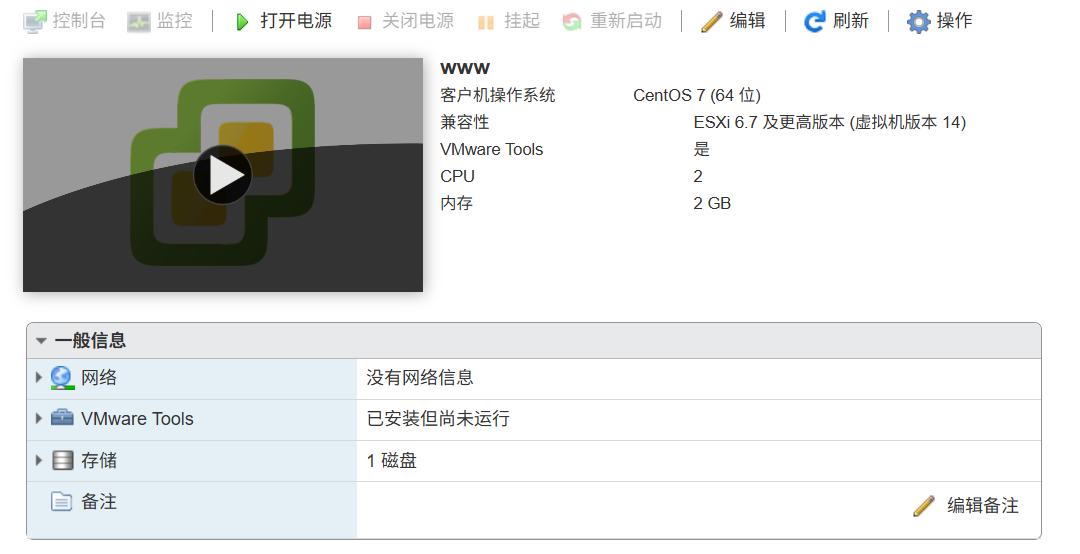Click the 内存 label

click(457, 203)
